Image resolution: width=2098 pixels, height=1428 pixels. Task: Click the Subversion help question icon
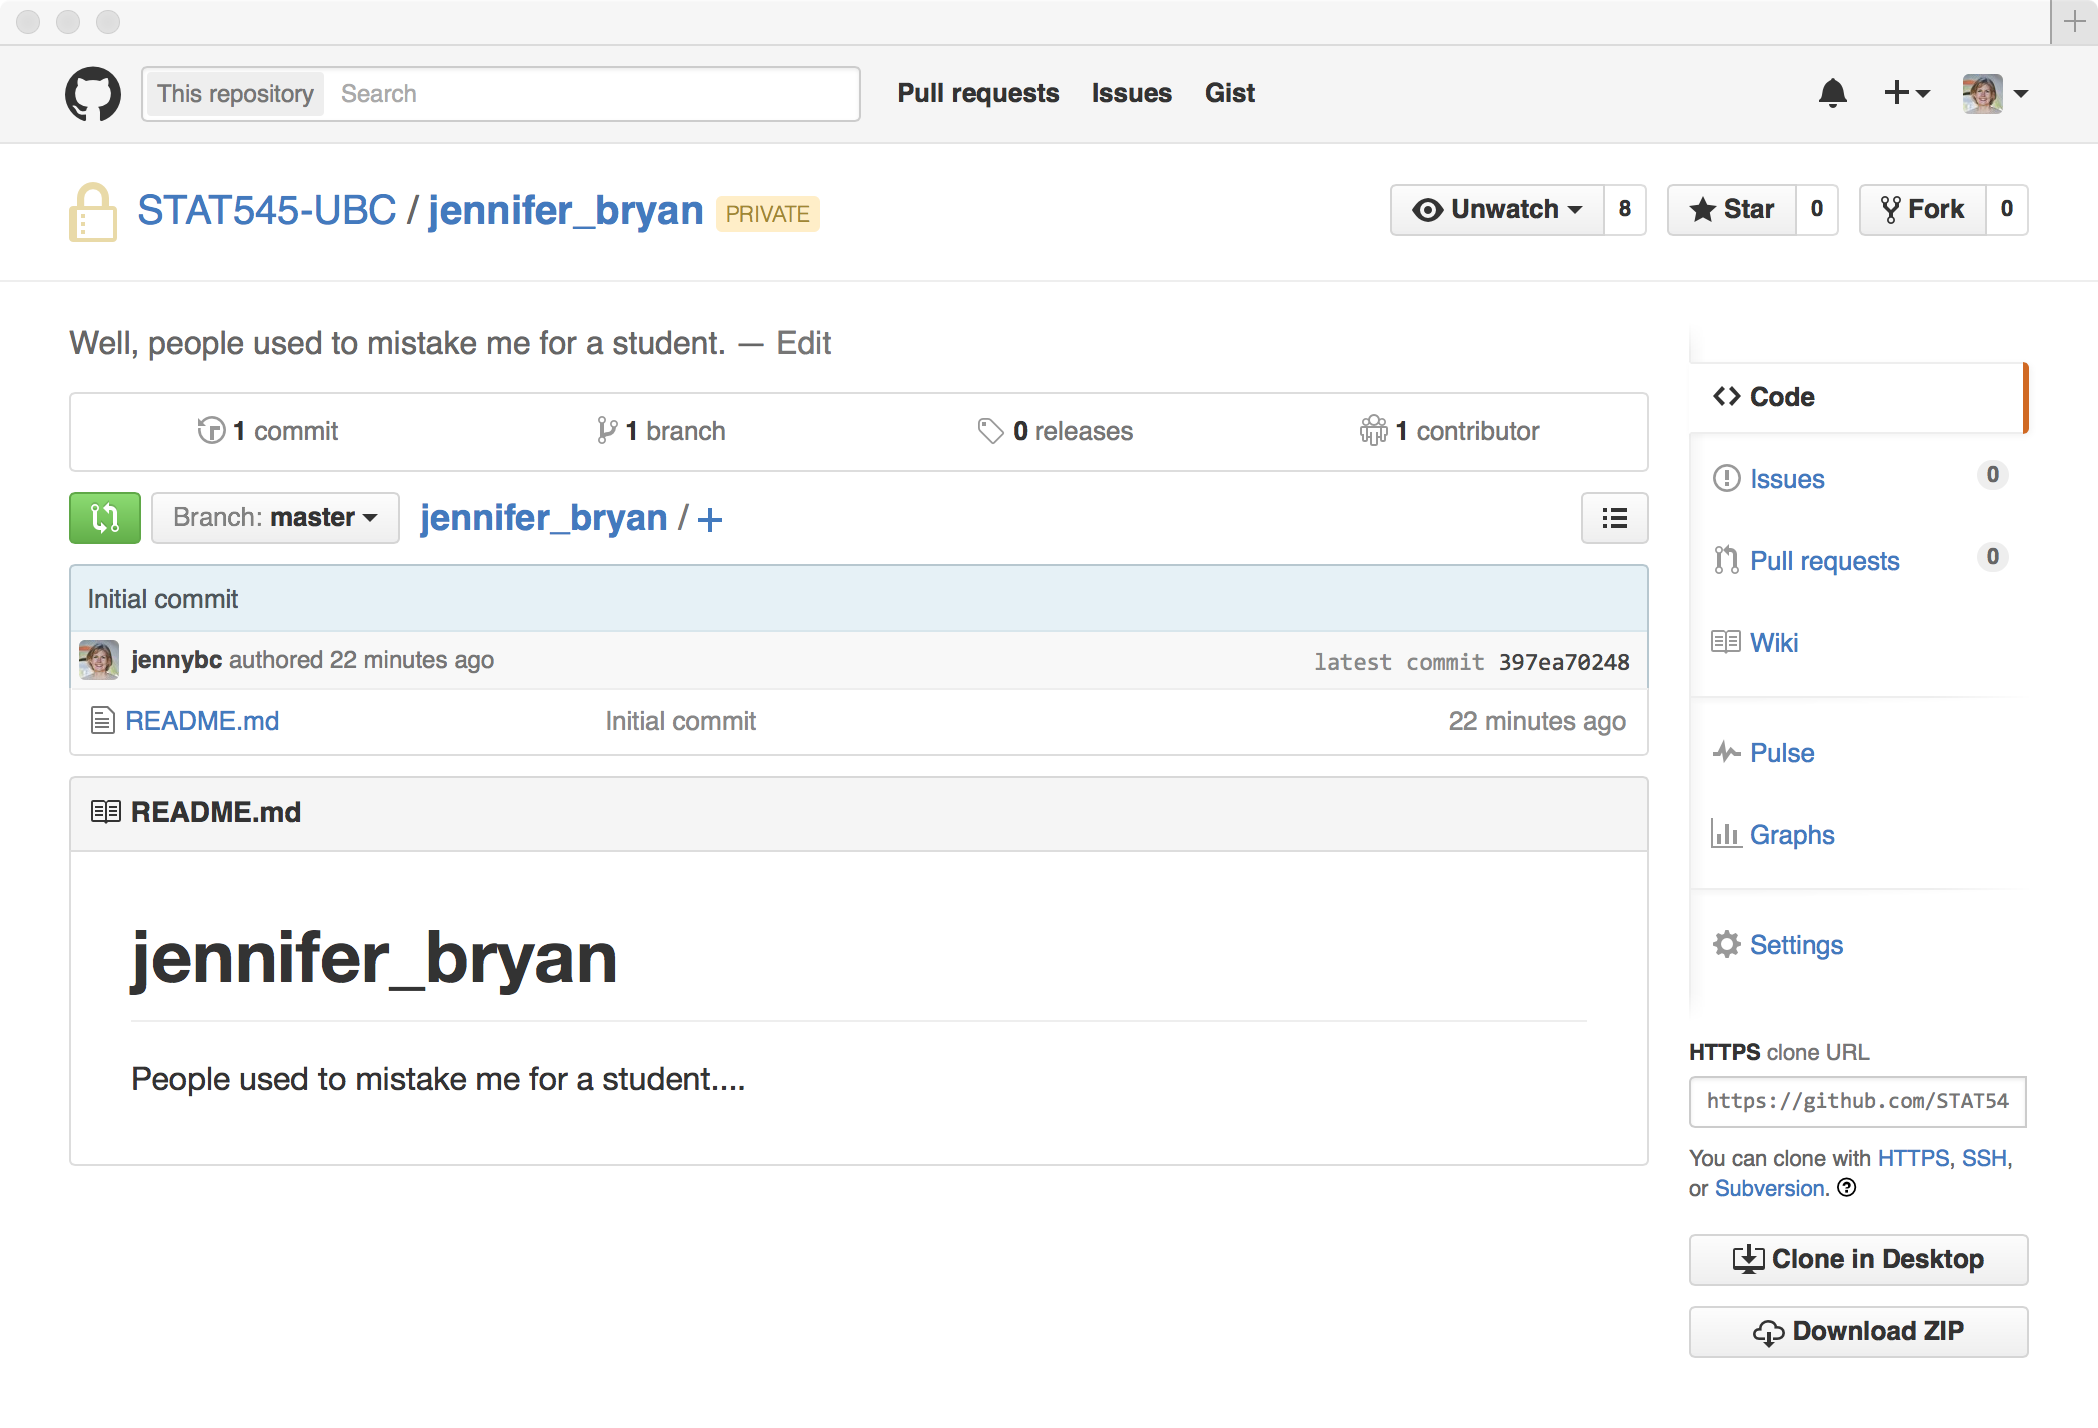click(1848, 1189)
